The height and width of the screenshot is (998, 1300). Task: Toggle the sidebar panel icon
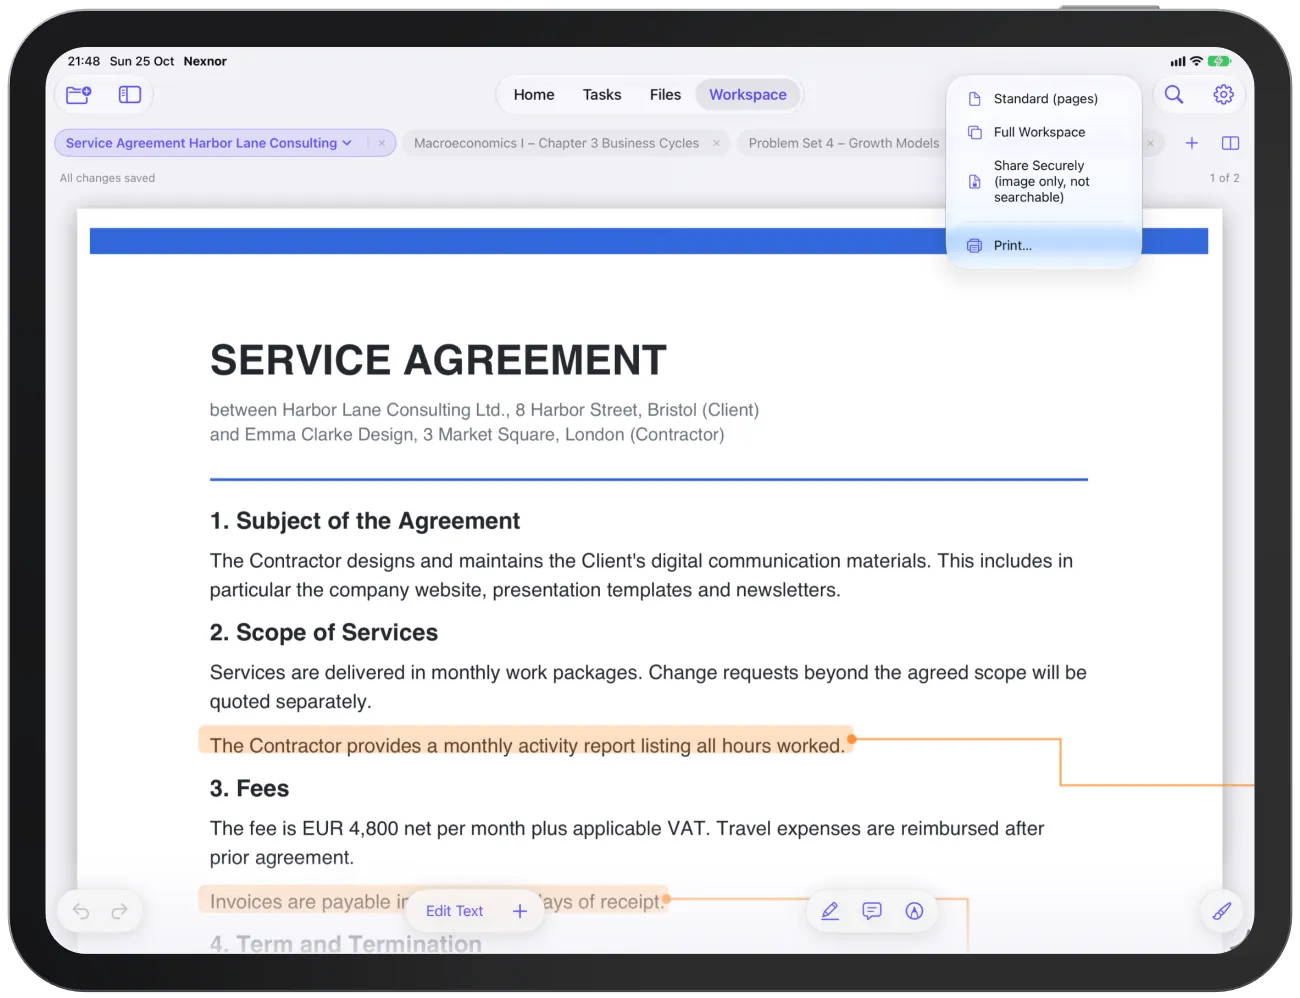[x=130, y=95]
